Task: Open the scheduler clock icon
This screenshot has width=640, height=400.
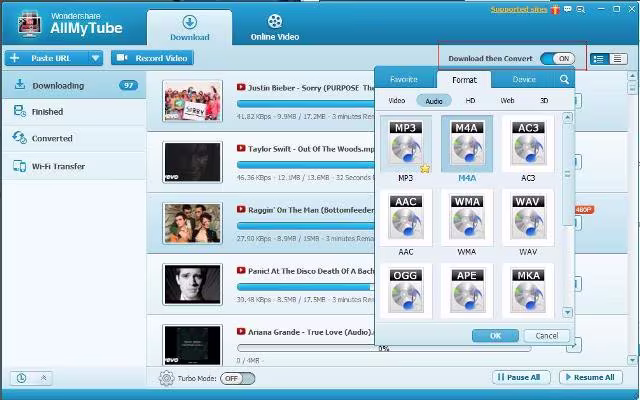Action: pyautogui.click(x=21, y=378)
